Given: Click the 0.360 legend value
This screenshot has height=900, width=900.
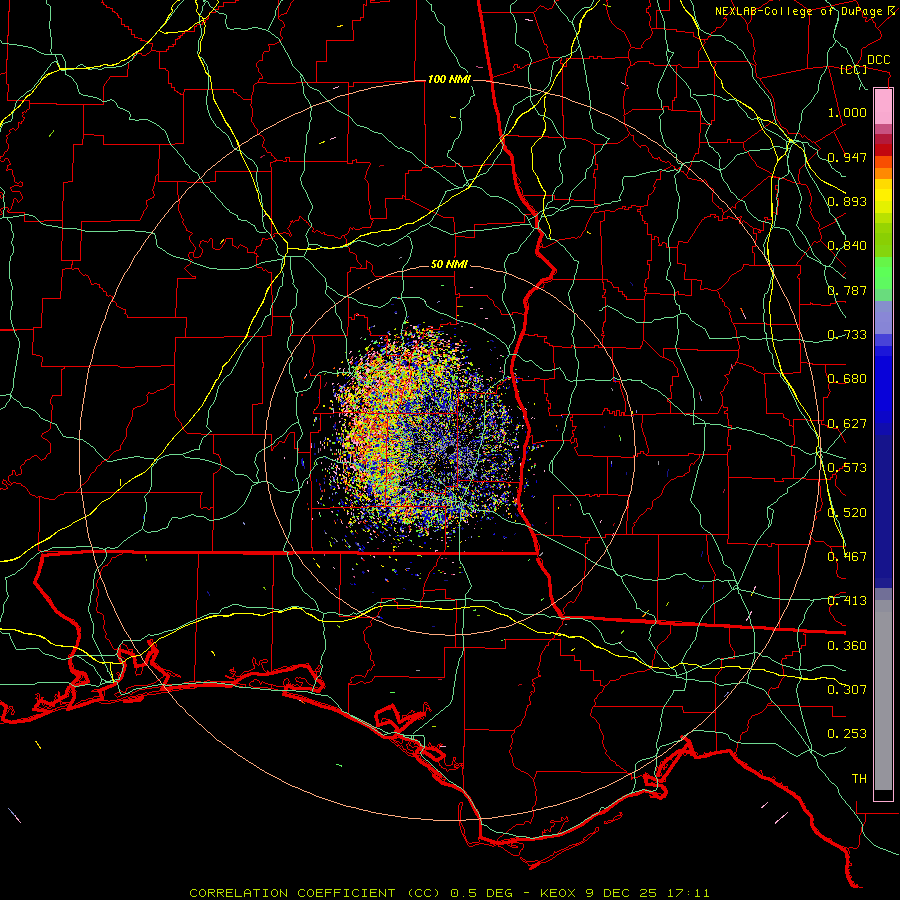Looking at the screenshot, I should point(847,646).
